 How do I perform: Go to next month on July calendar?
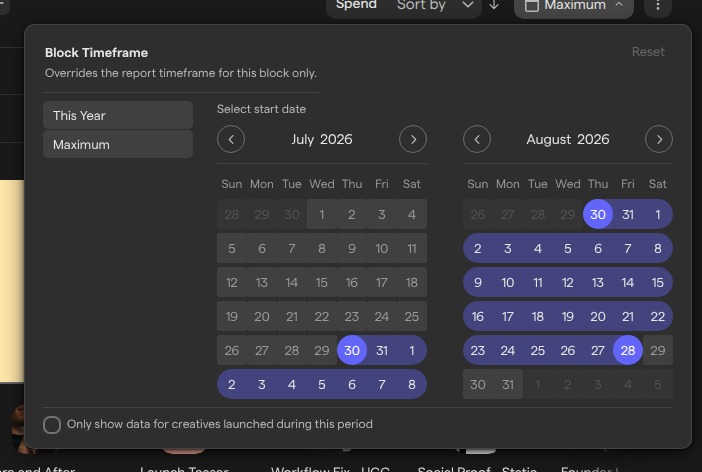coord(413,139)
